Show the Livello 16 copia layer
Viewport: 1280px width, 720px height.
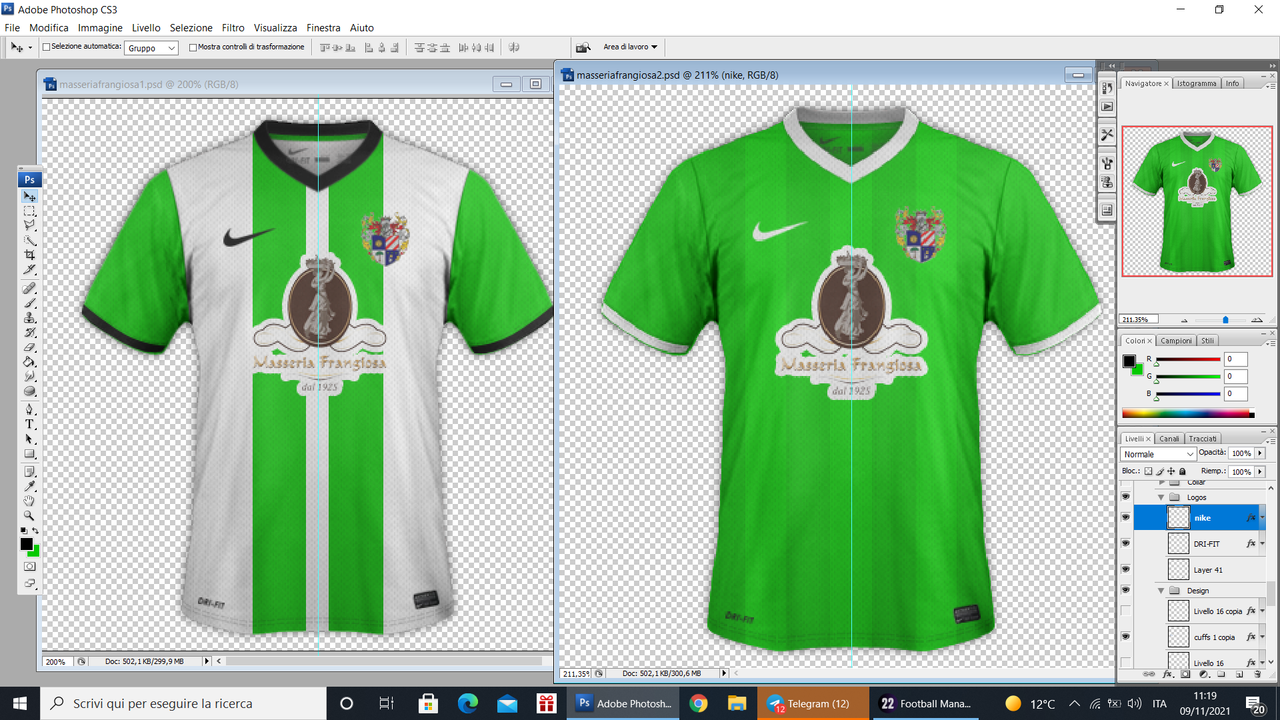click(x=1126, y=611)
